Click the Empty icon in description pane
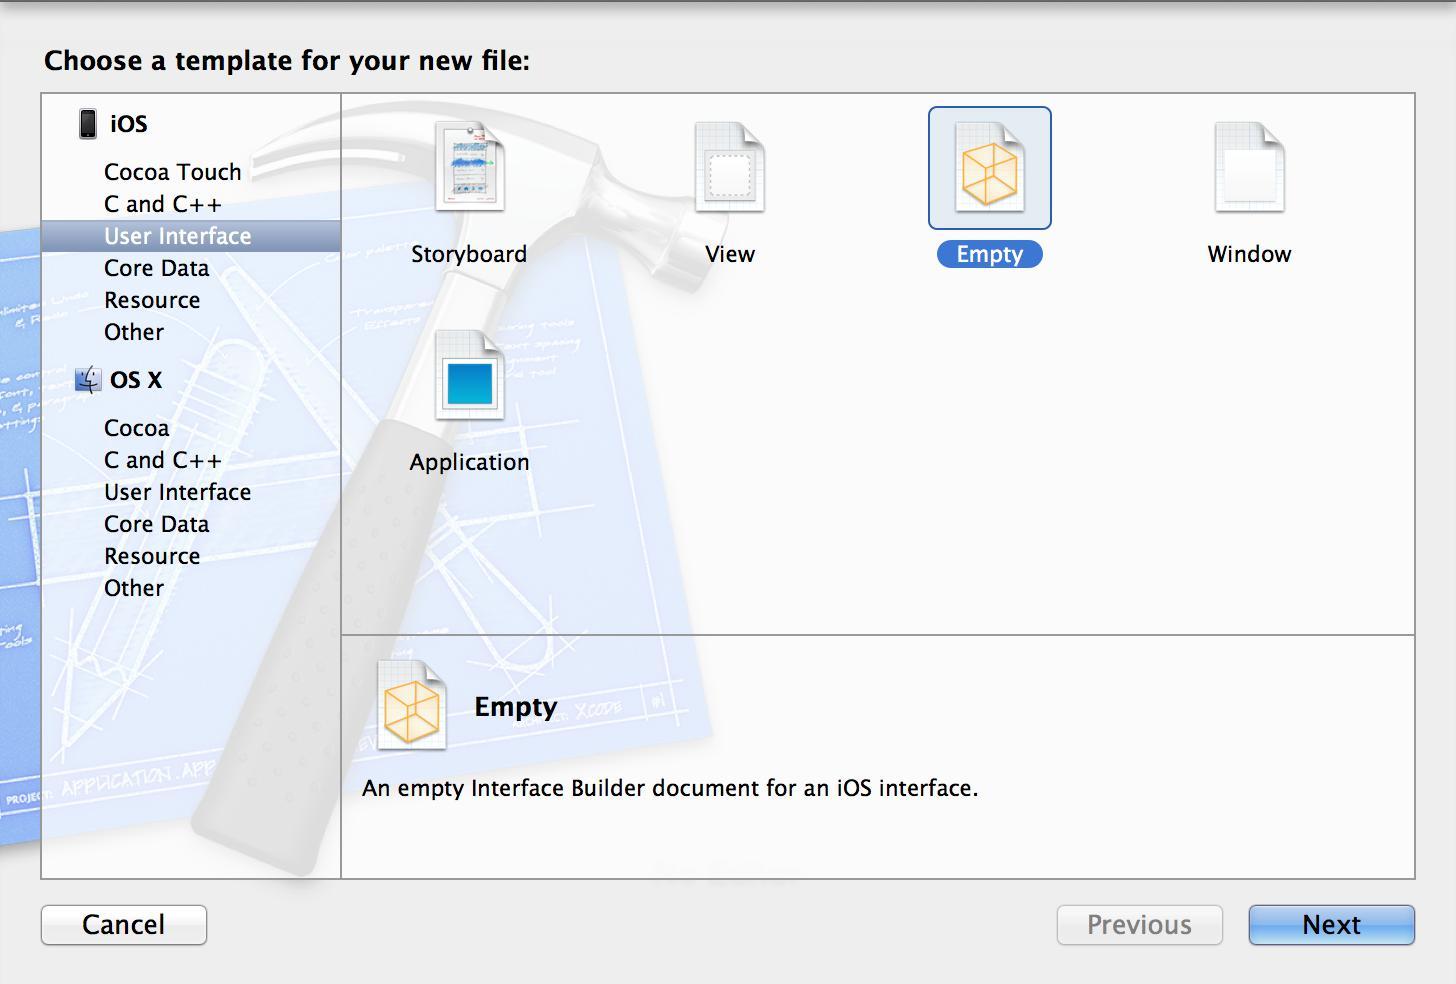 [x=411, y=705]
